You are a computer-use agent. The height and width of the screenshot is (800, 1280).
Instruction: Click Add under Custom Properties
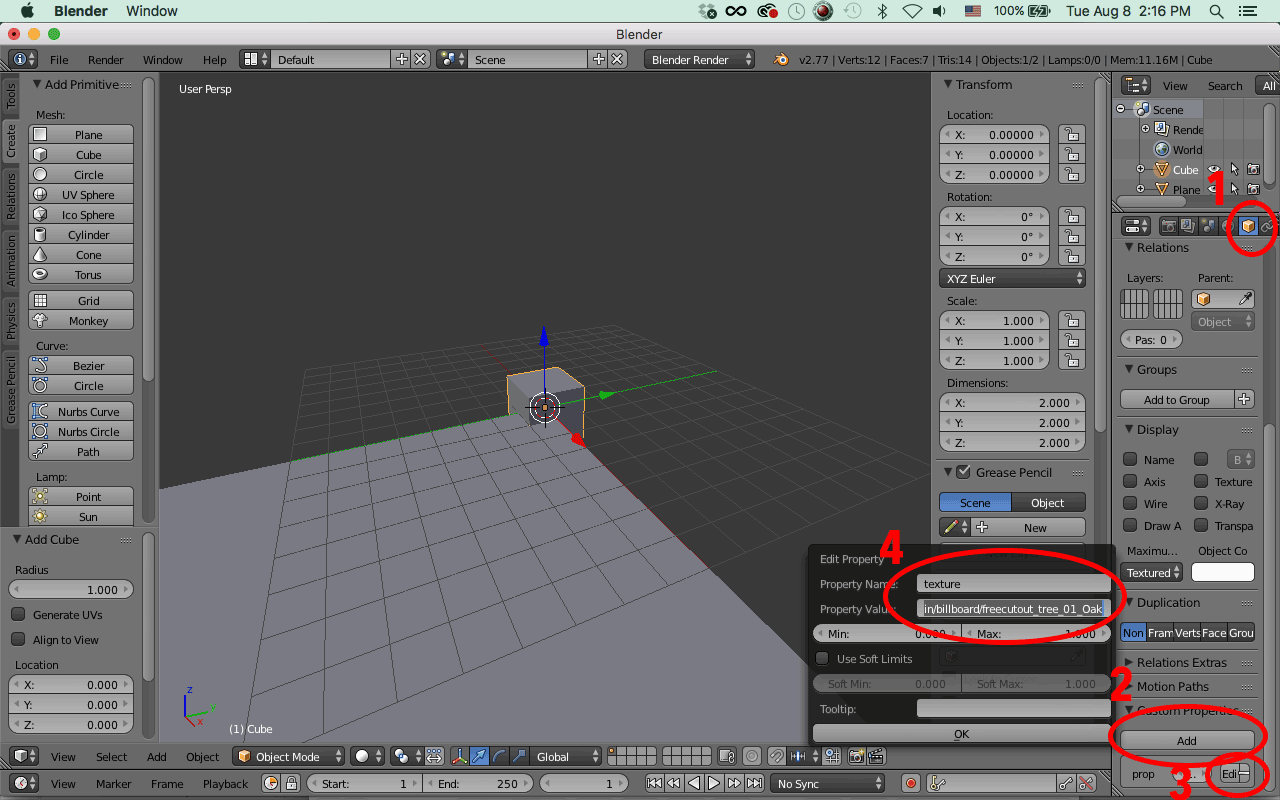1186,740
